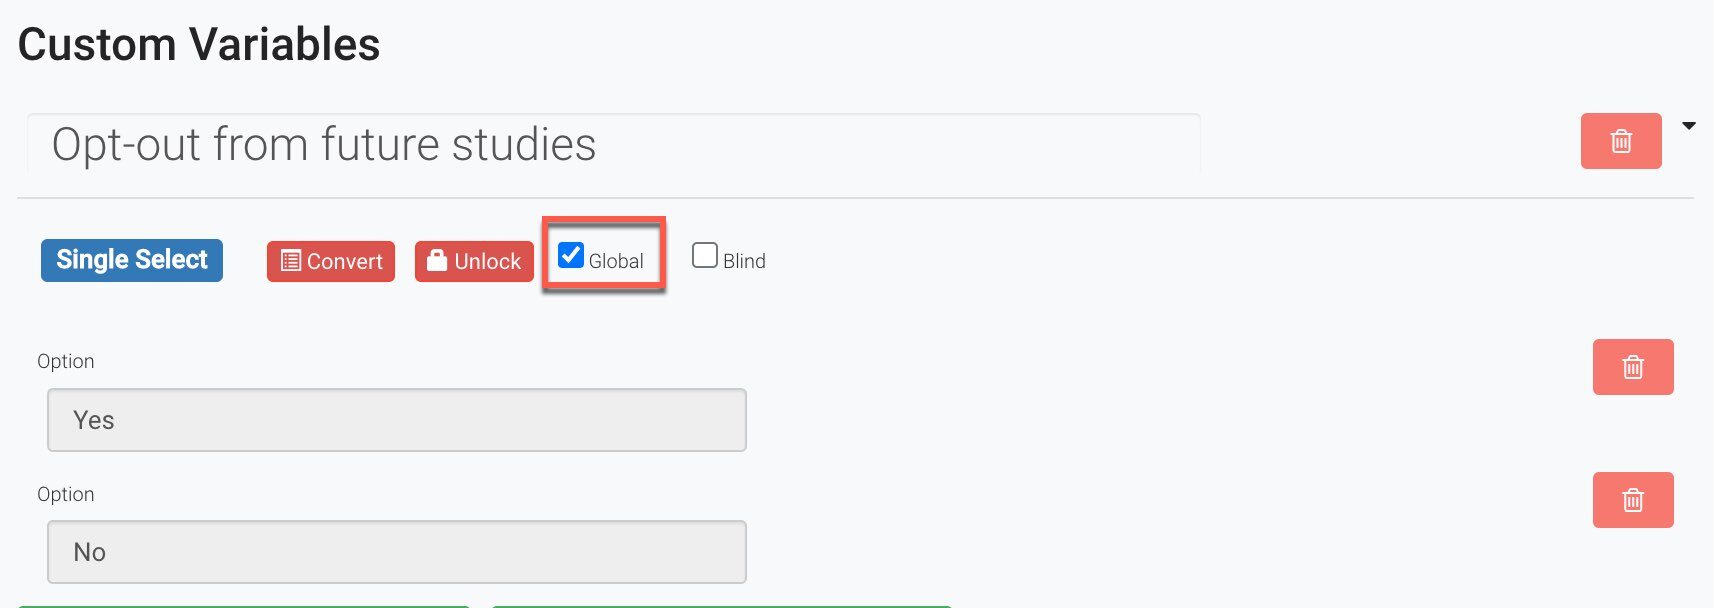Uncheck the Global checkbox
This screenshot has height=608, width=1716.
(571, 256)
